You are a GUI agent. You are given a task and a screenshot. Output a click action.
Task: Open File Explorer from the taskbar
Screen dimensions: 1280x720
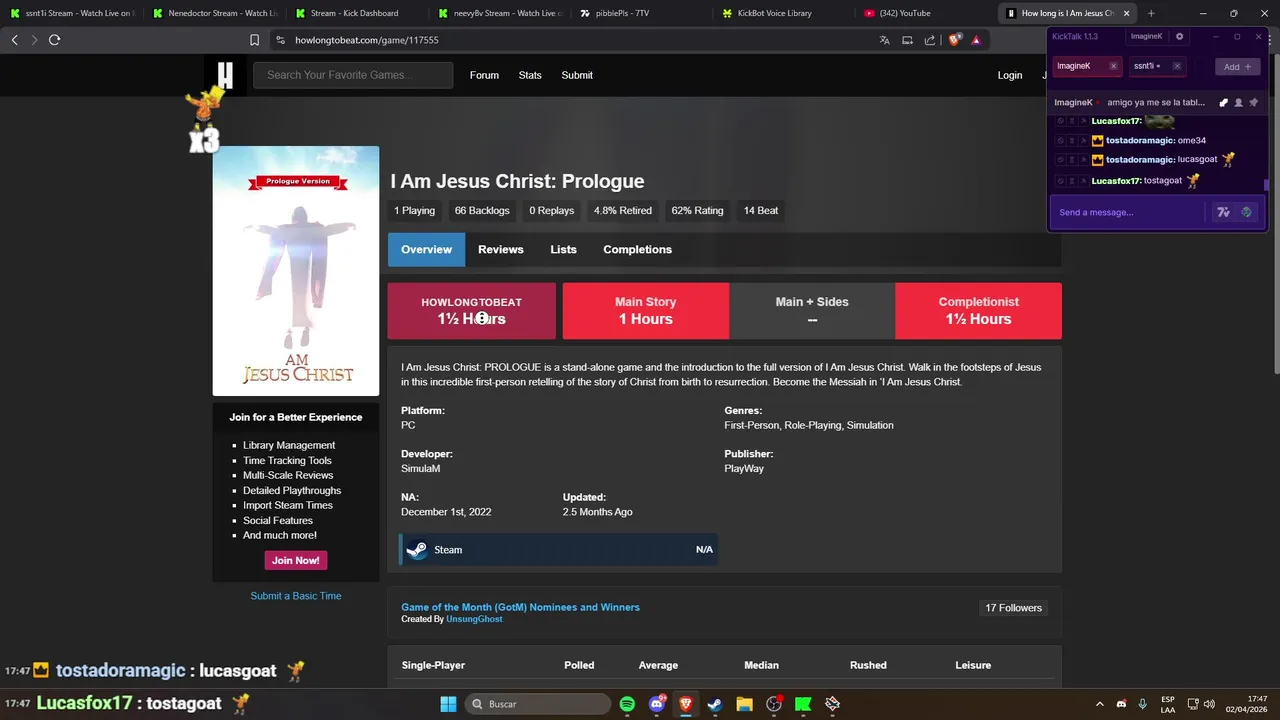(744, 704)
